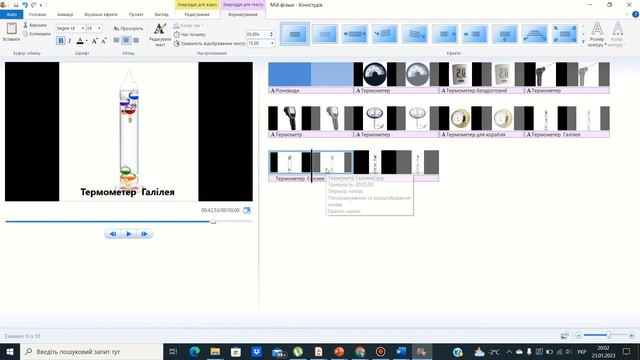Open the Редагування video tools tab
This screenshot has width=640, height=360.
coord(197,14)
